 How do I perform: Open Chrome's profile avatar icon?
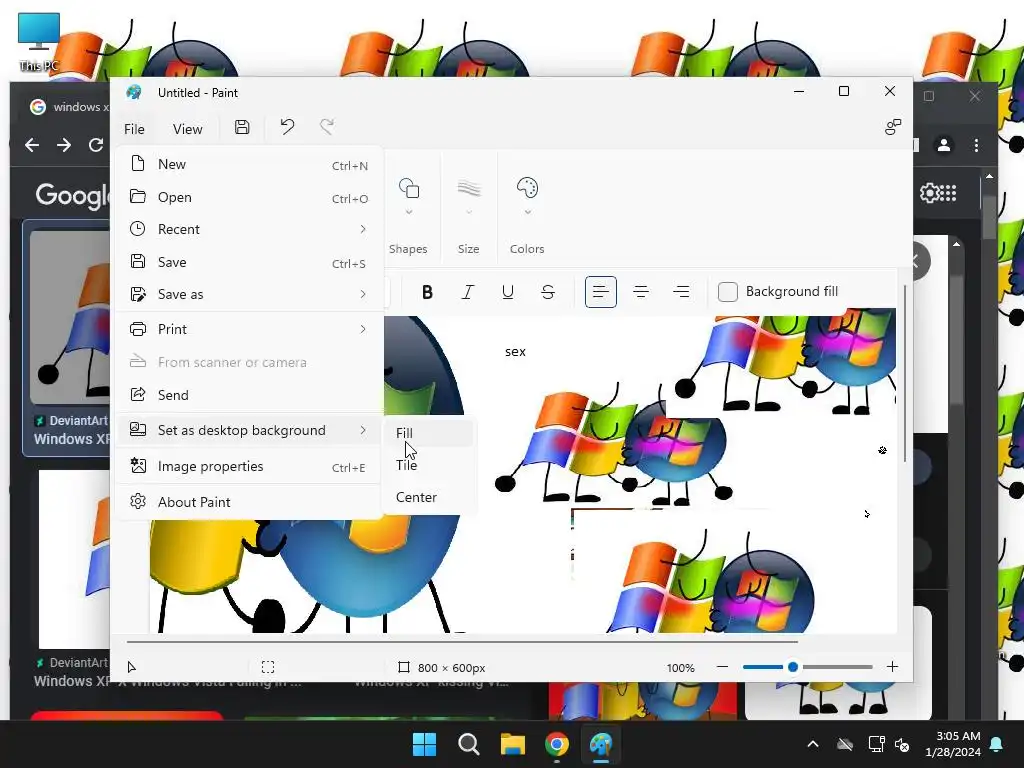(944, 145)
